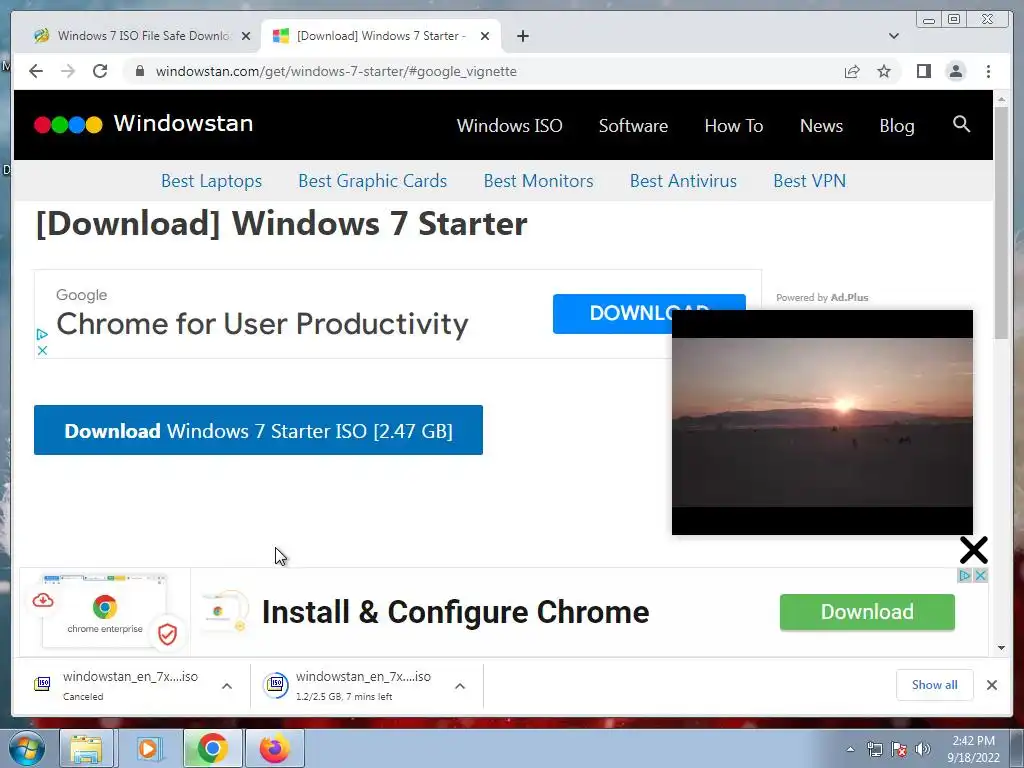Follow the Best VPN link
Viewport: 1024px width, 768px height.
click(x=810, y=181)
